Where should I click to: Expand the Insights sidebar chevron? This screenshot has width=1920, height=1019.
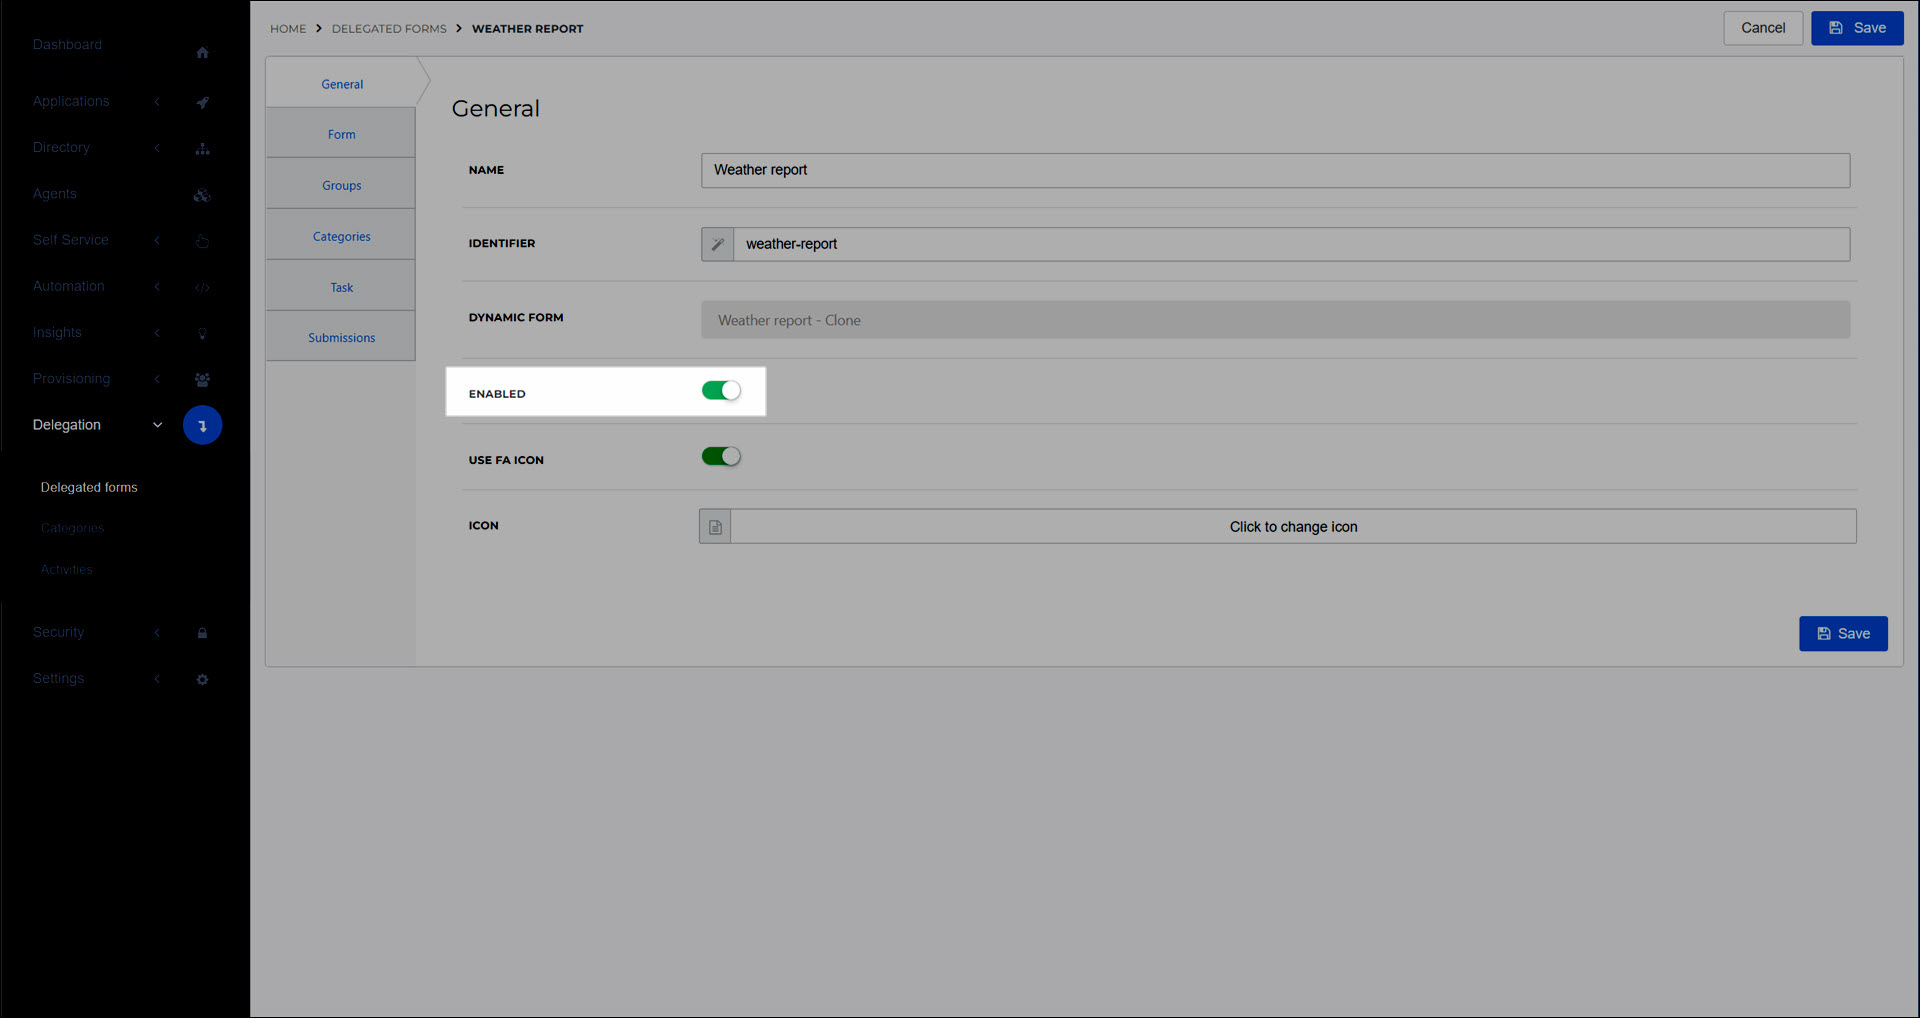[157, 333]
